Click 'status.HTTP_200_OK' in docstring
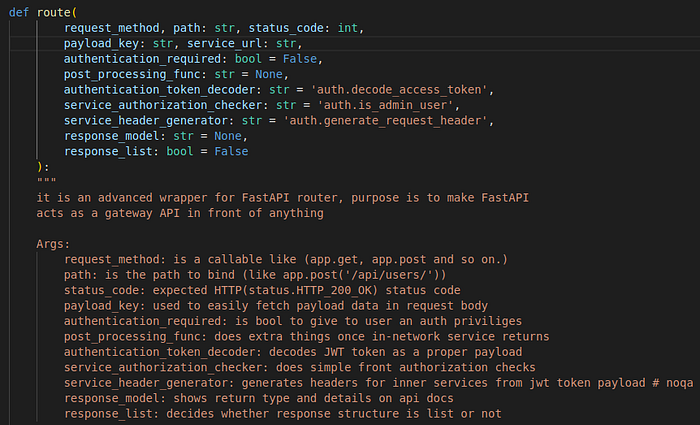 pos(310,290)
